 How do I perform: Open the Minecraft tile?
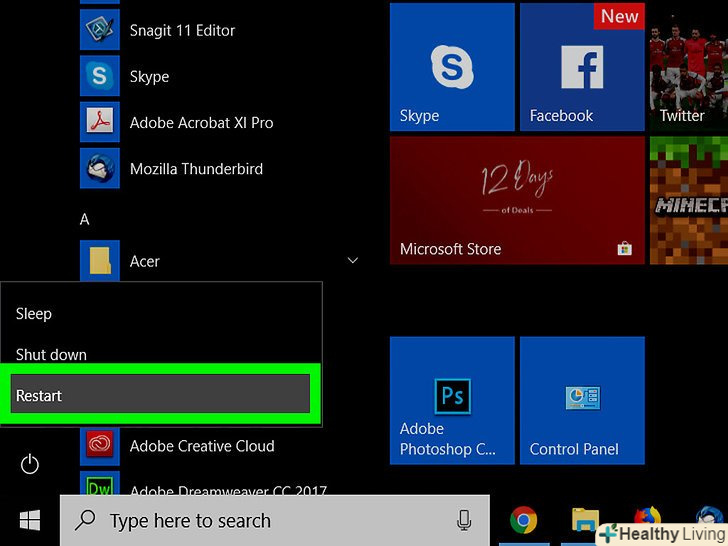689,200
